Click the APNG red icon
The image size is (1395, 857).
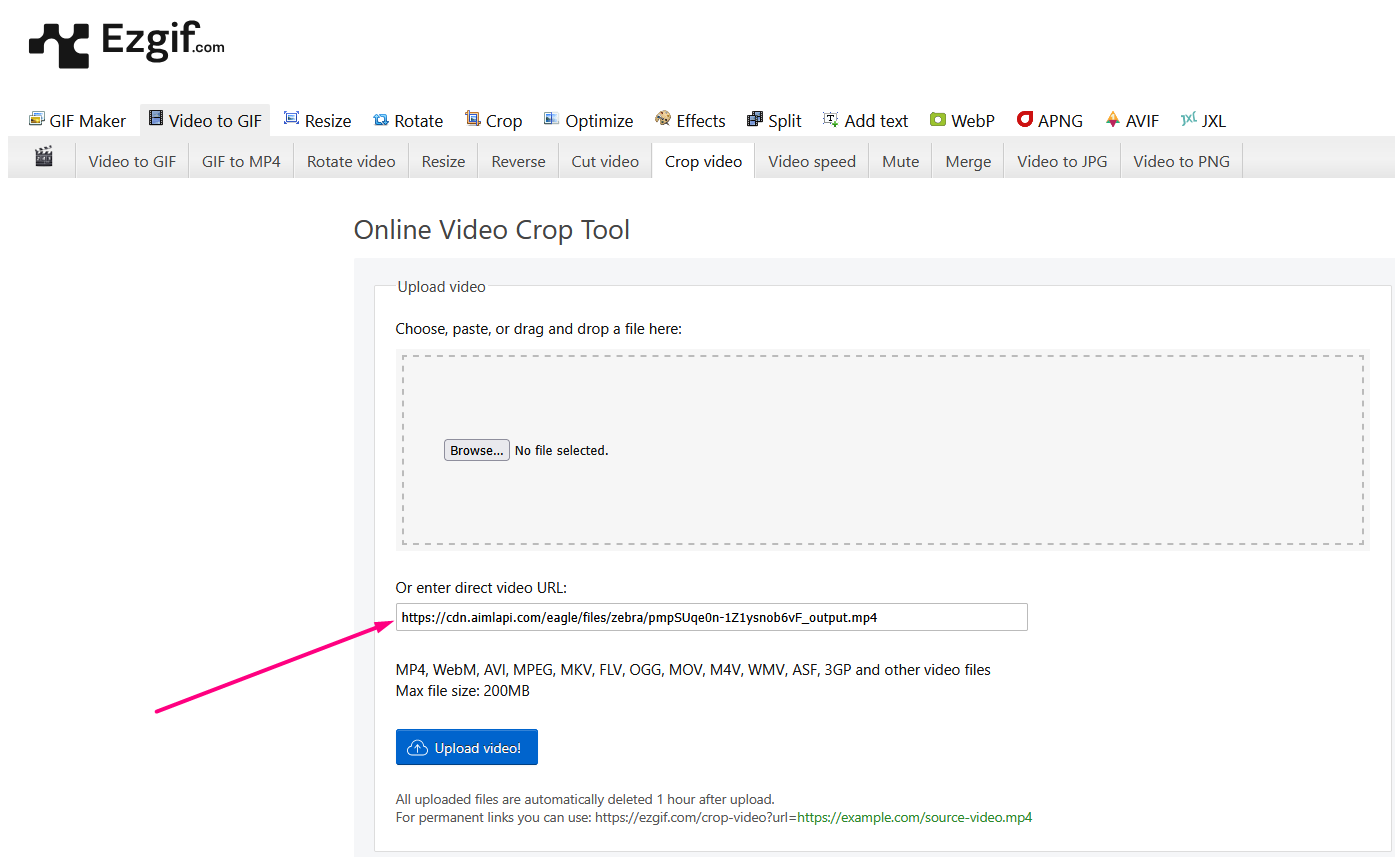point(1024,119)
